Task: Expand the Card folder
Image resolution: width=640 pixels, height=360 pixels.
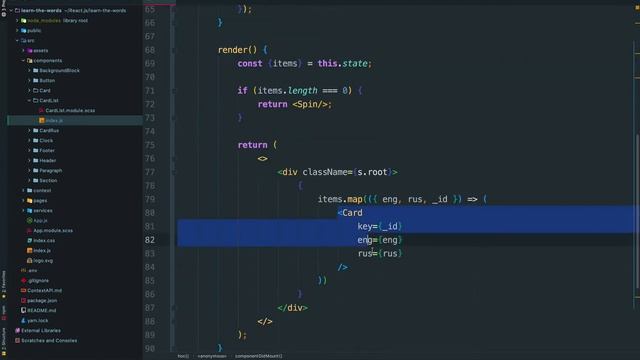Action: tap(29, 91)
